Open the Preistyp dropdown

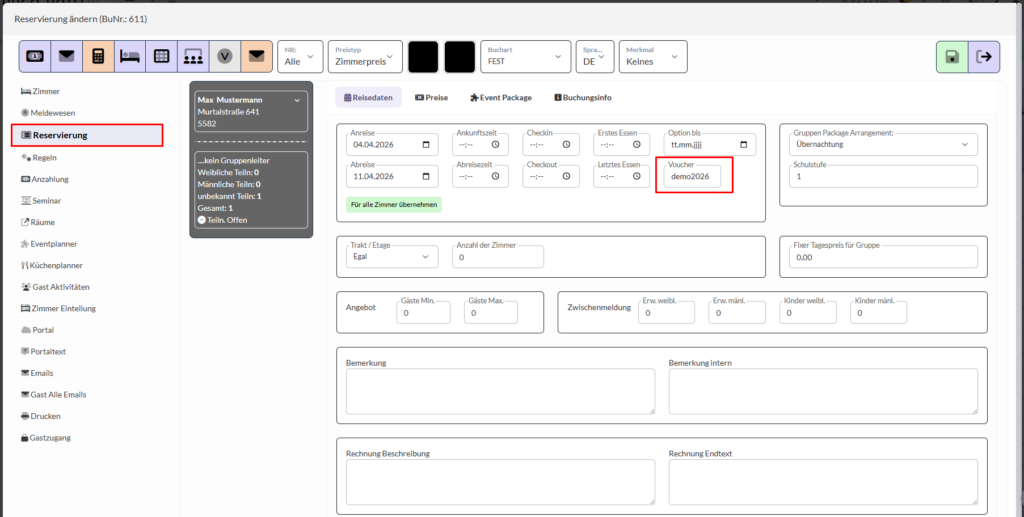tap(364, 57)
